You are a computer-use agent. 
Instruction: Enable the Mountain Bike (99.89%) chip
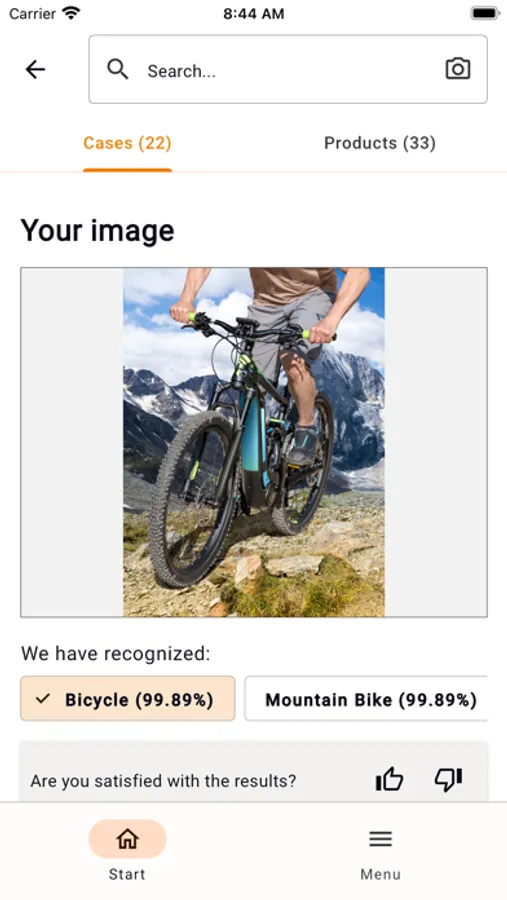point(366,699)
